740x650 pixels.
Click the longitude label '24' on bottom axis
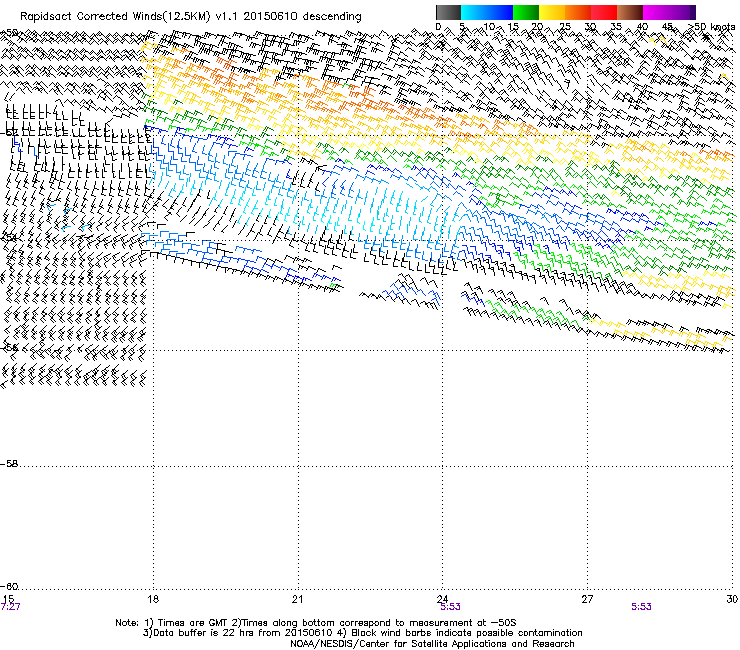tap(442, 599)
